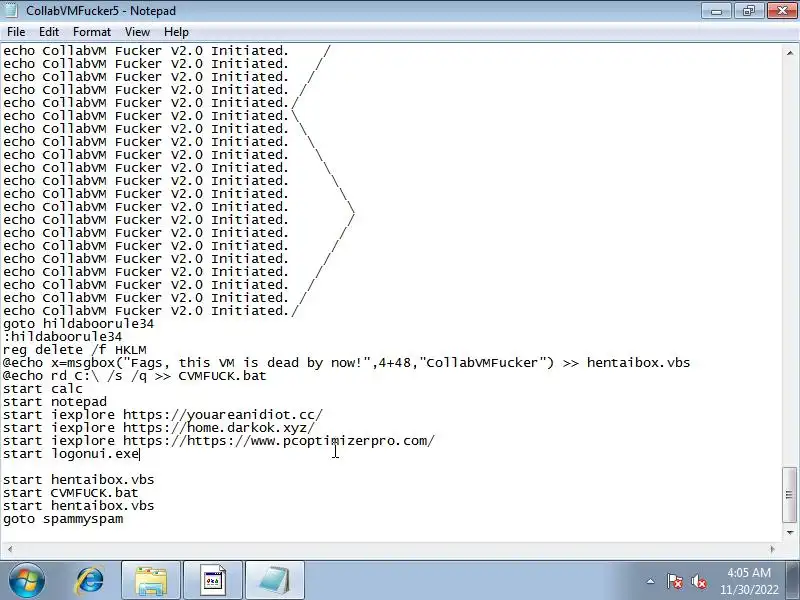Open the File menu
This screenshot has height=600, width=800.
point(16,32)
